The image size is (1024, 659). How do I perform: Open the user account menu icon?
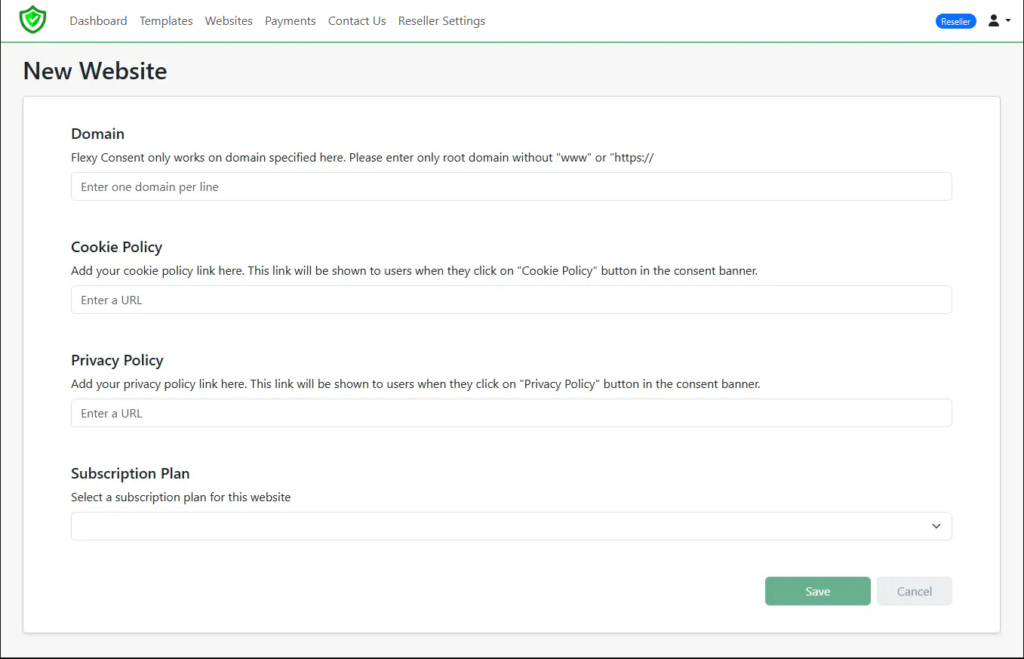(999, 21)
